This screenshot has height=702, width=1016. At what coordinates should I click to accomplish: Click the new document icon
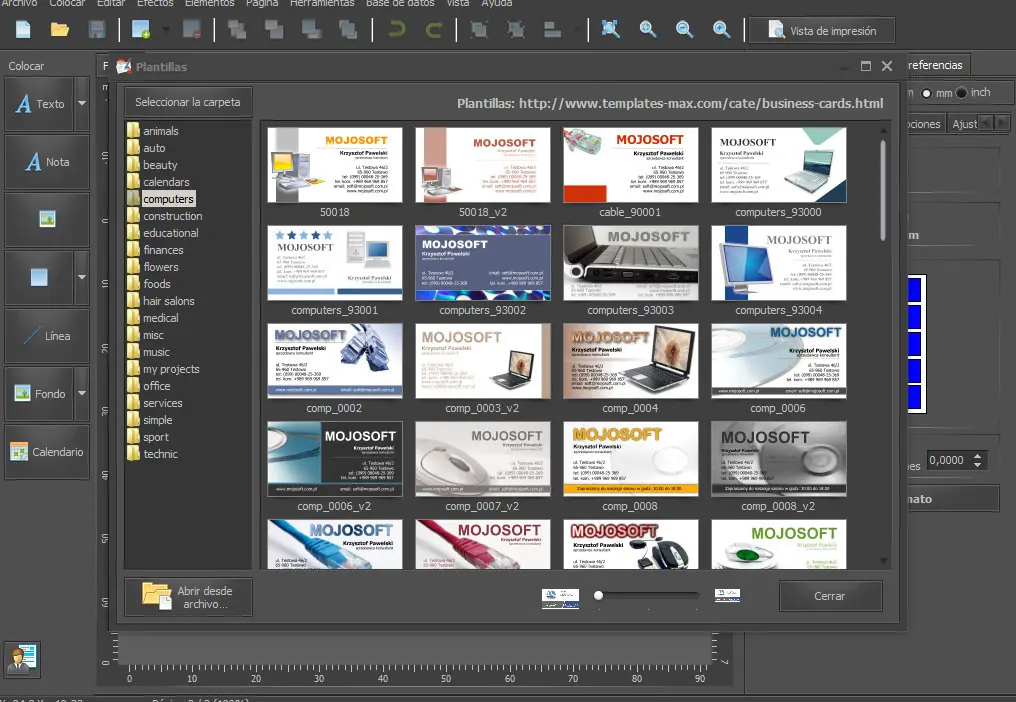pos(23,30)
